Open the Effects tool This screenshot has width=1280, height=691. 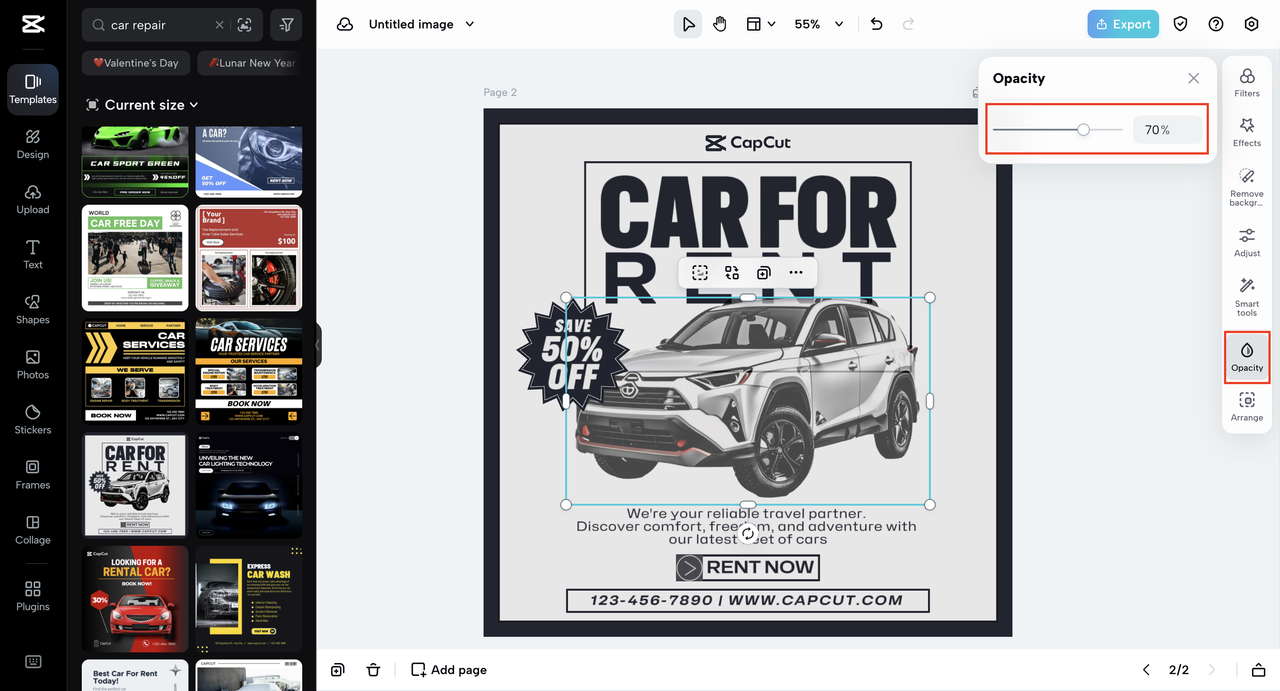coord(1247,132)
